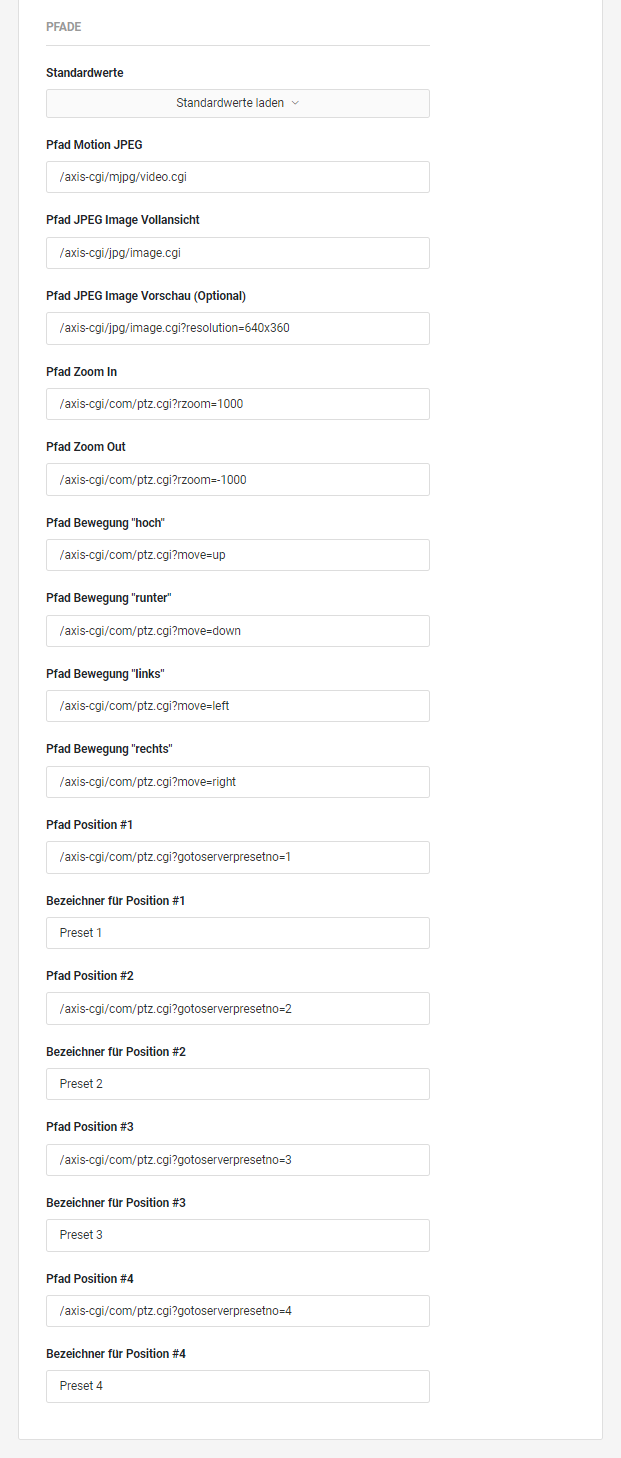Click the Bewegung "rechts" path field
This screenshot has width=621, height=1458.
coord(238,782)
